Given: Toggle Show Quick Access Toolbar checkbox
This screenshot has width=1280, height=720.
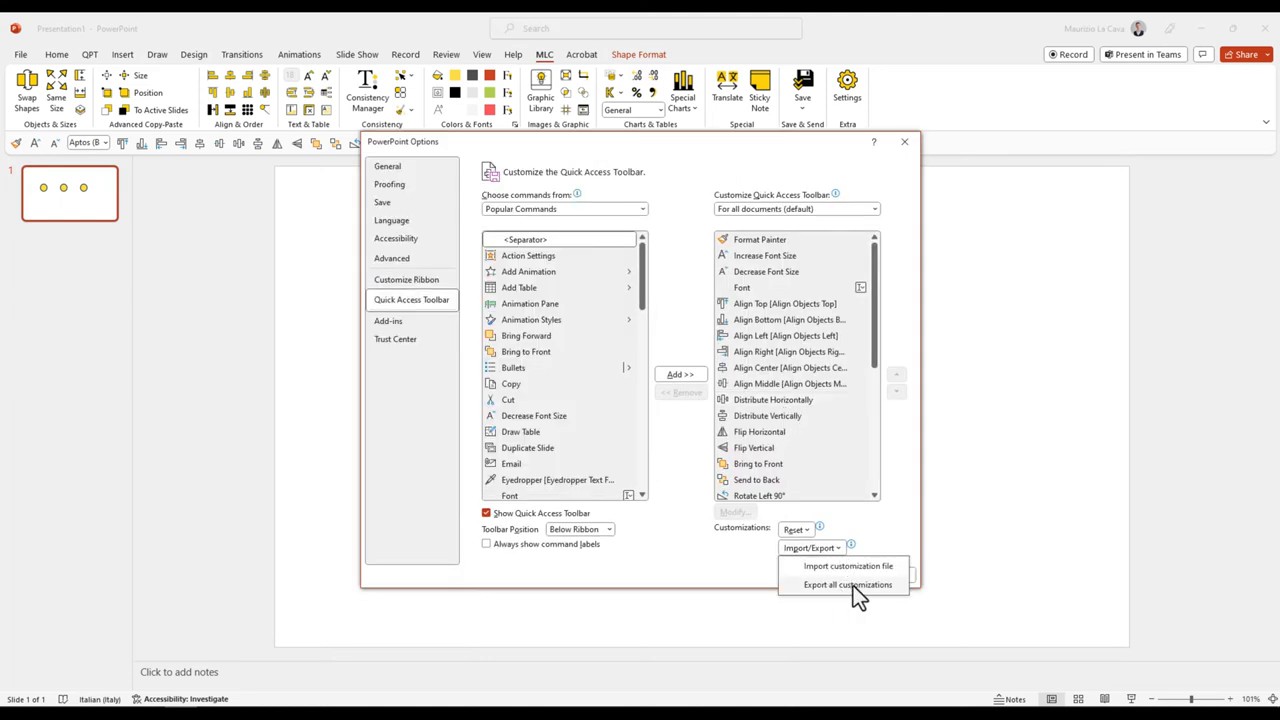Looking at the screenshot, I should coord(487,513).
